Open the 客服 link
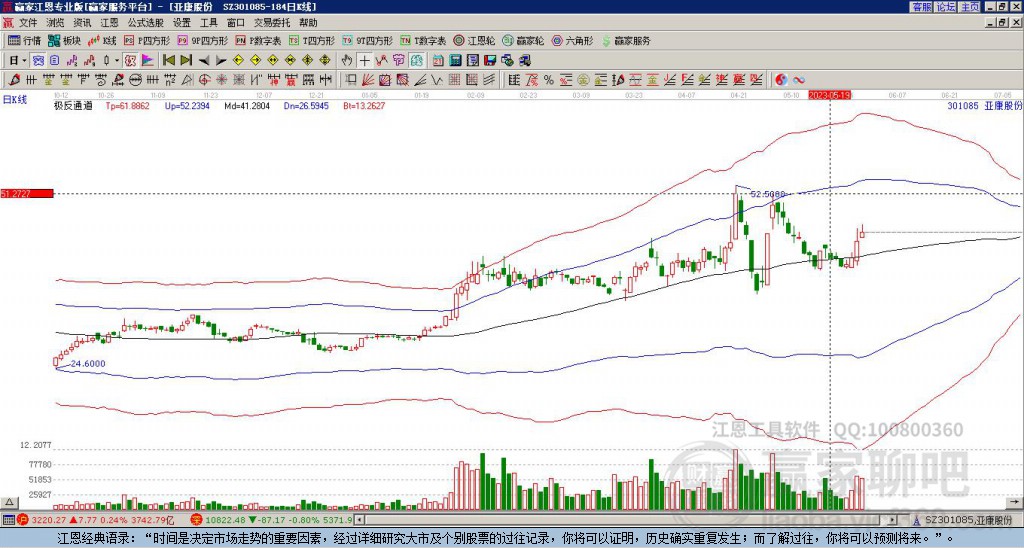1024x548 pixels. pyautogui.click(x=922, y=7)
